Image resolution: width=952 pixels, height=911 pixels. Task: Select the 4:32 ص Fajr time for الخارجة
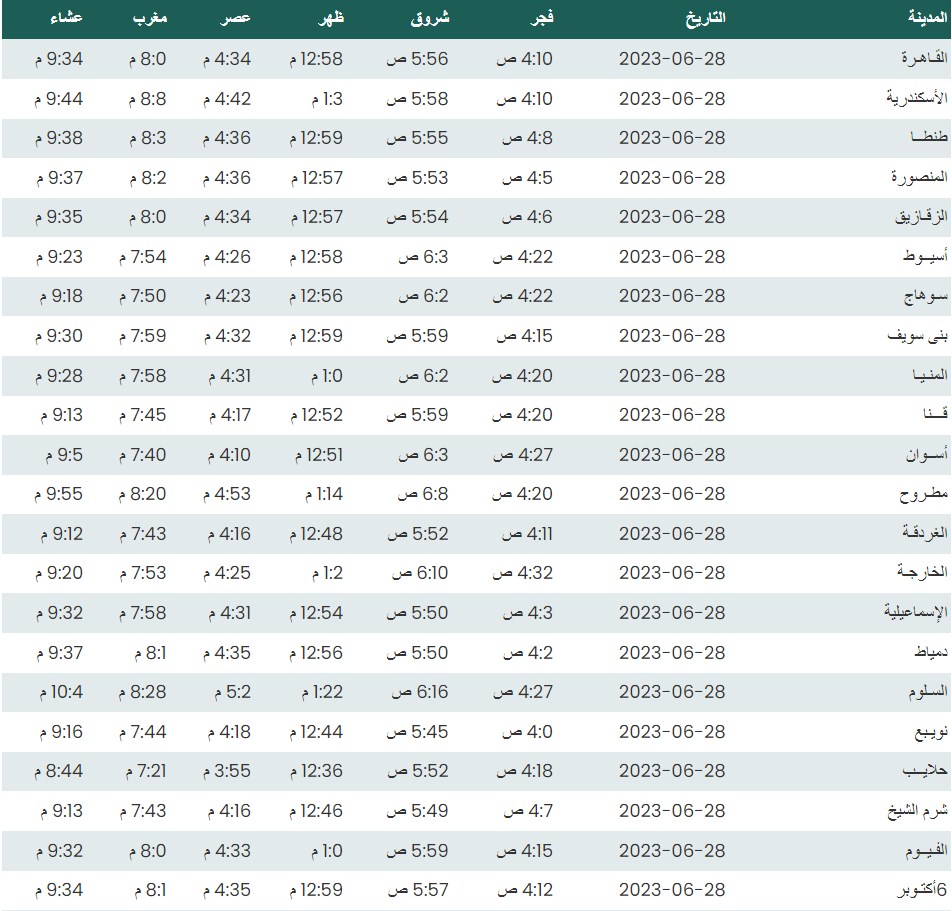pyautogui.click(x=525, y=573)
